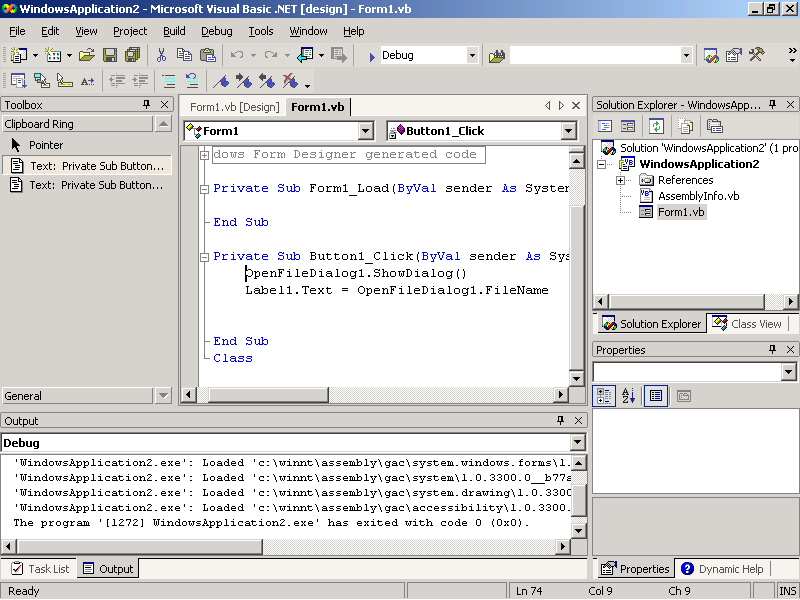Collapse the Form1_Load sub outline
This screenshot has width=800, height=600.
click(204, 189)
